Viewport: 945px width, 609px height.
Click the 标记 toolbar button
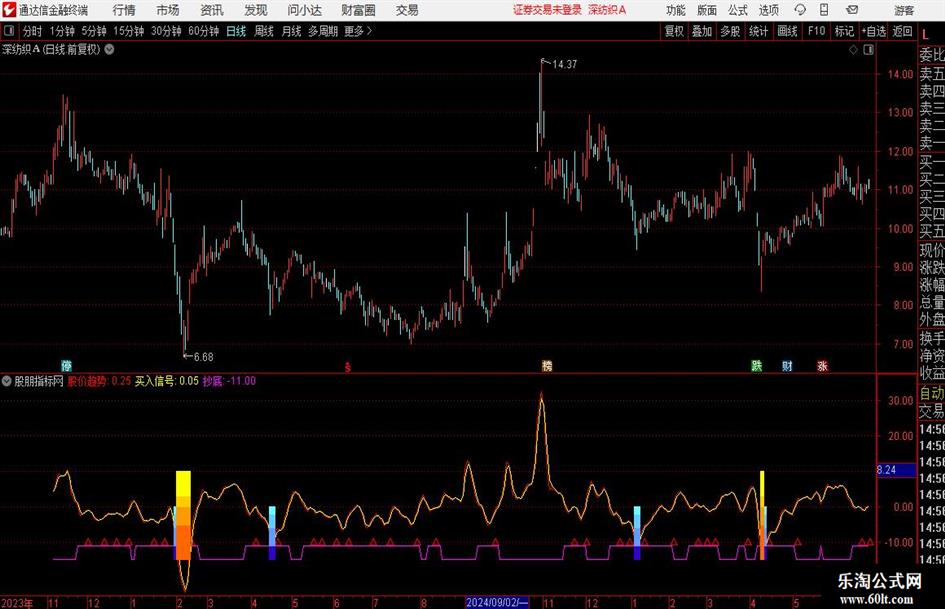844,31
